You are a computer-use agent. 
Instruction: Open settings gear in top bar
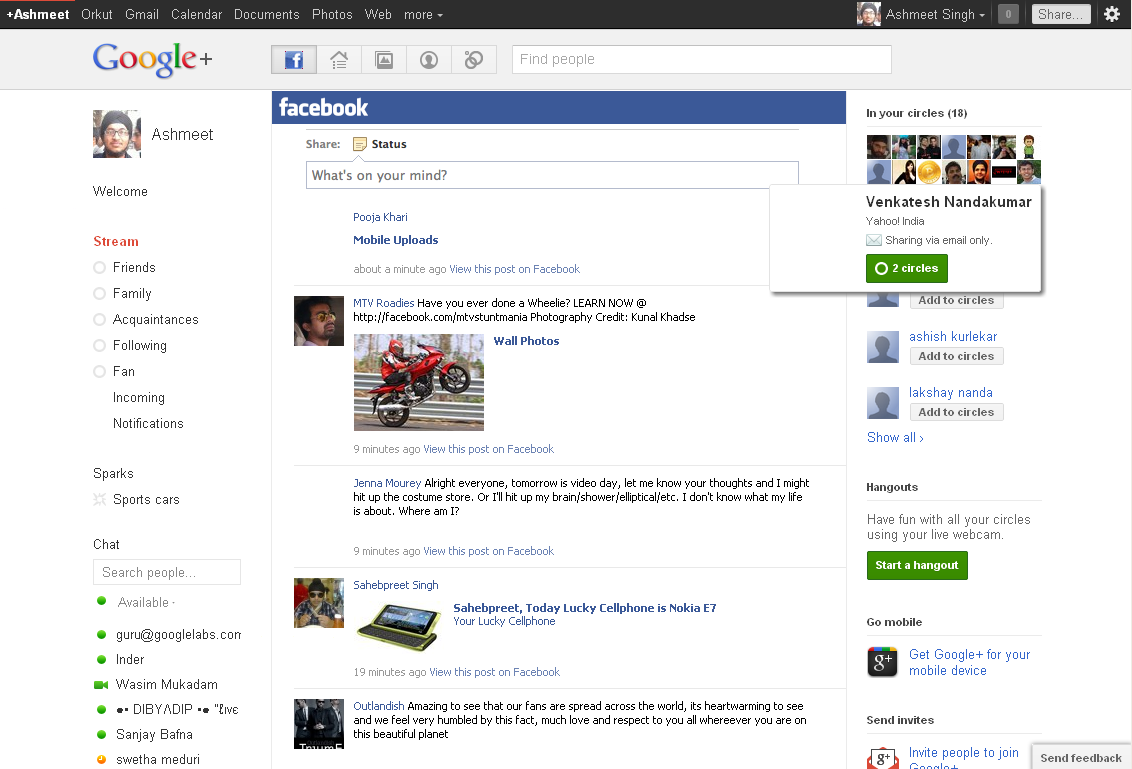pyautogui.click(x=1112, y=14)
